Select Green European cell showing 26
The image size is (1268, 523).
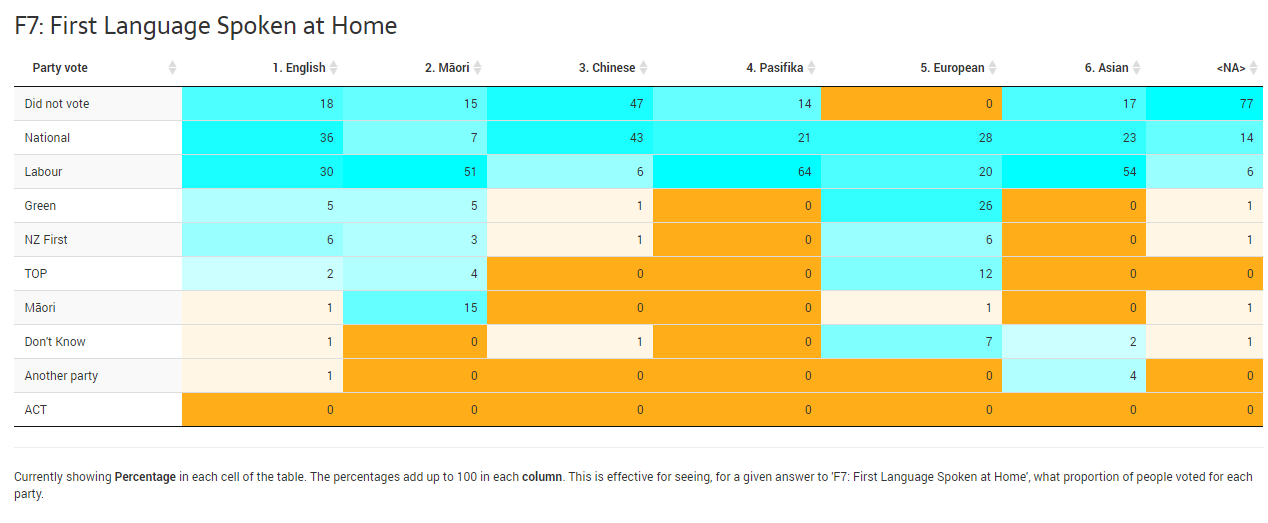[911, 206]
